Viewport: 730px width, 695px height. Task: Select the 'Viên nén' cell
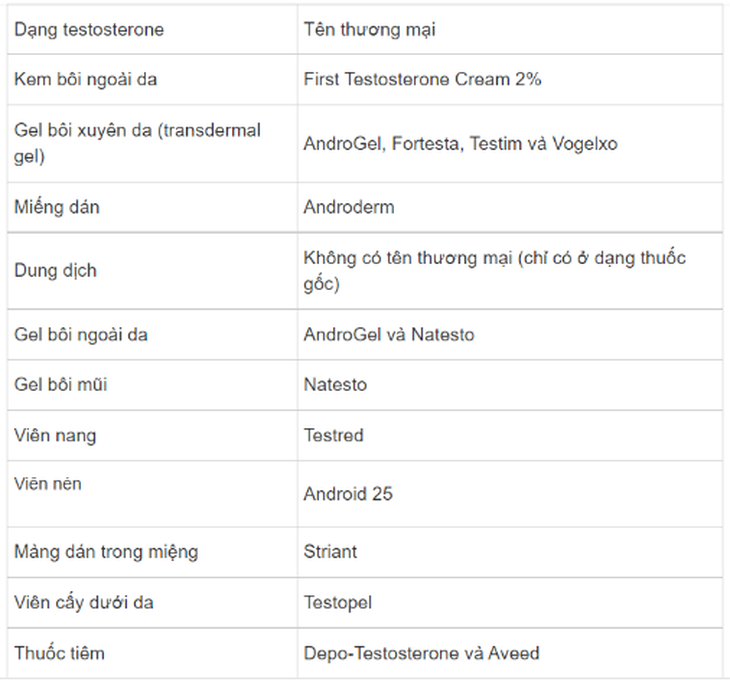click(152, 494)
